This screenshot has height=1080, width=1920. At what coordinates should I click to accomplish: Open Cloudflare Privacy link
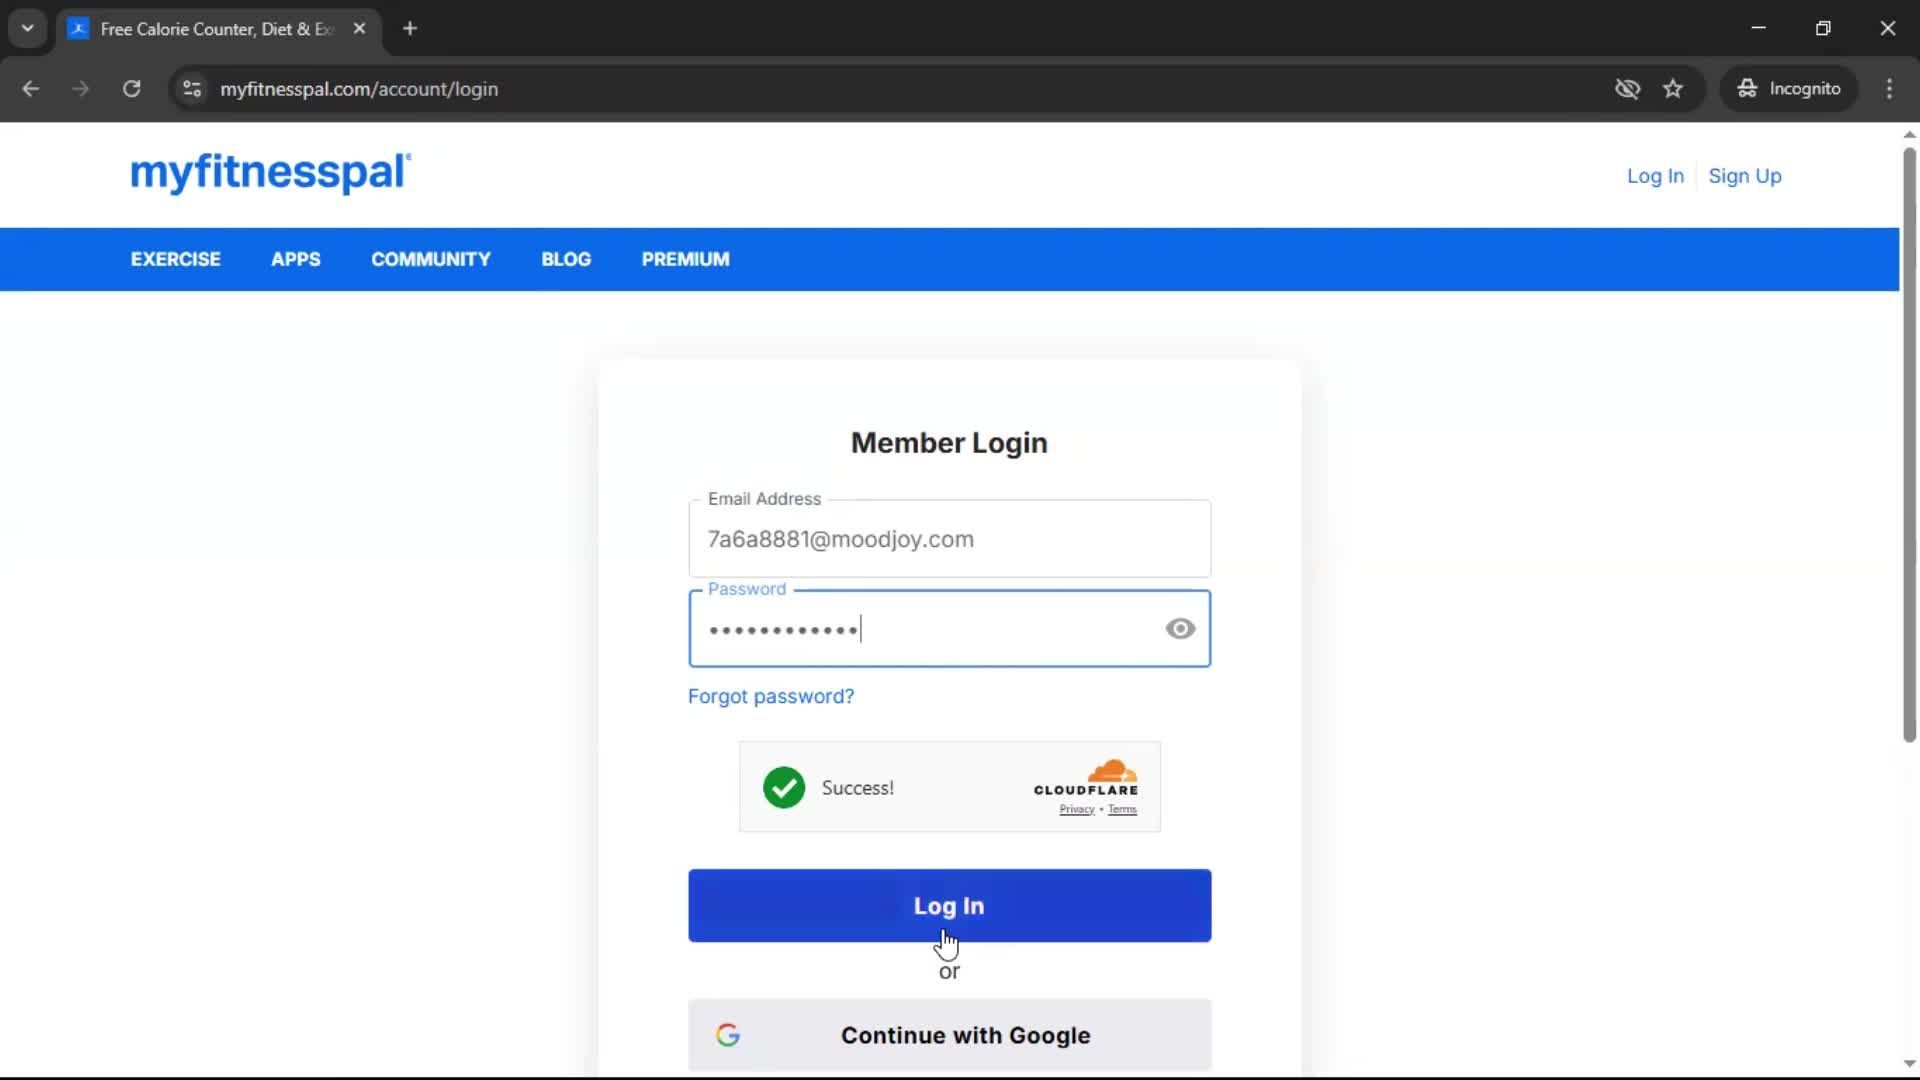pyautogui.click(x=1077, y=810)
